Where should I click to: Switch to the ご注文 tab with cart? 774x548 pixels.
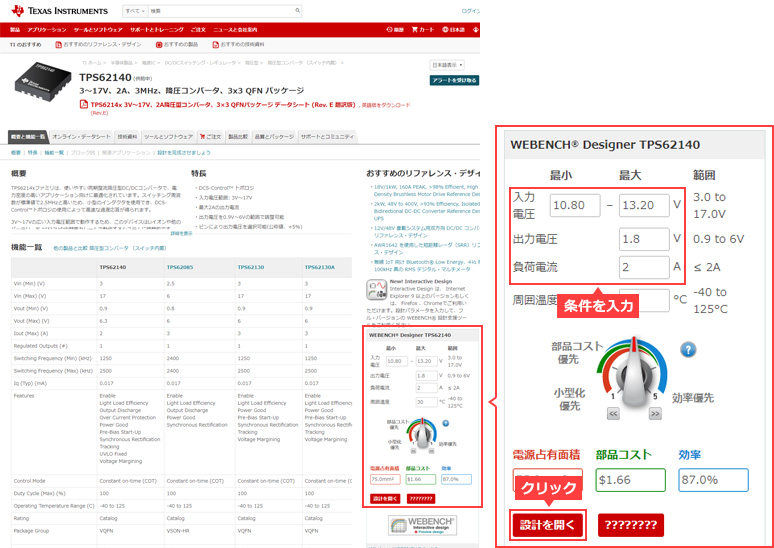211,137
